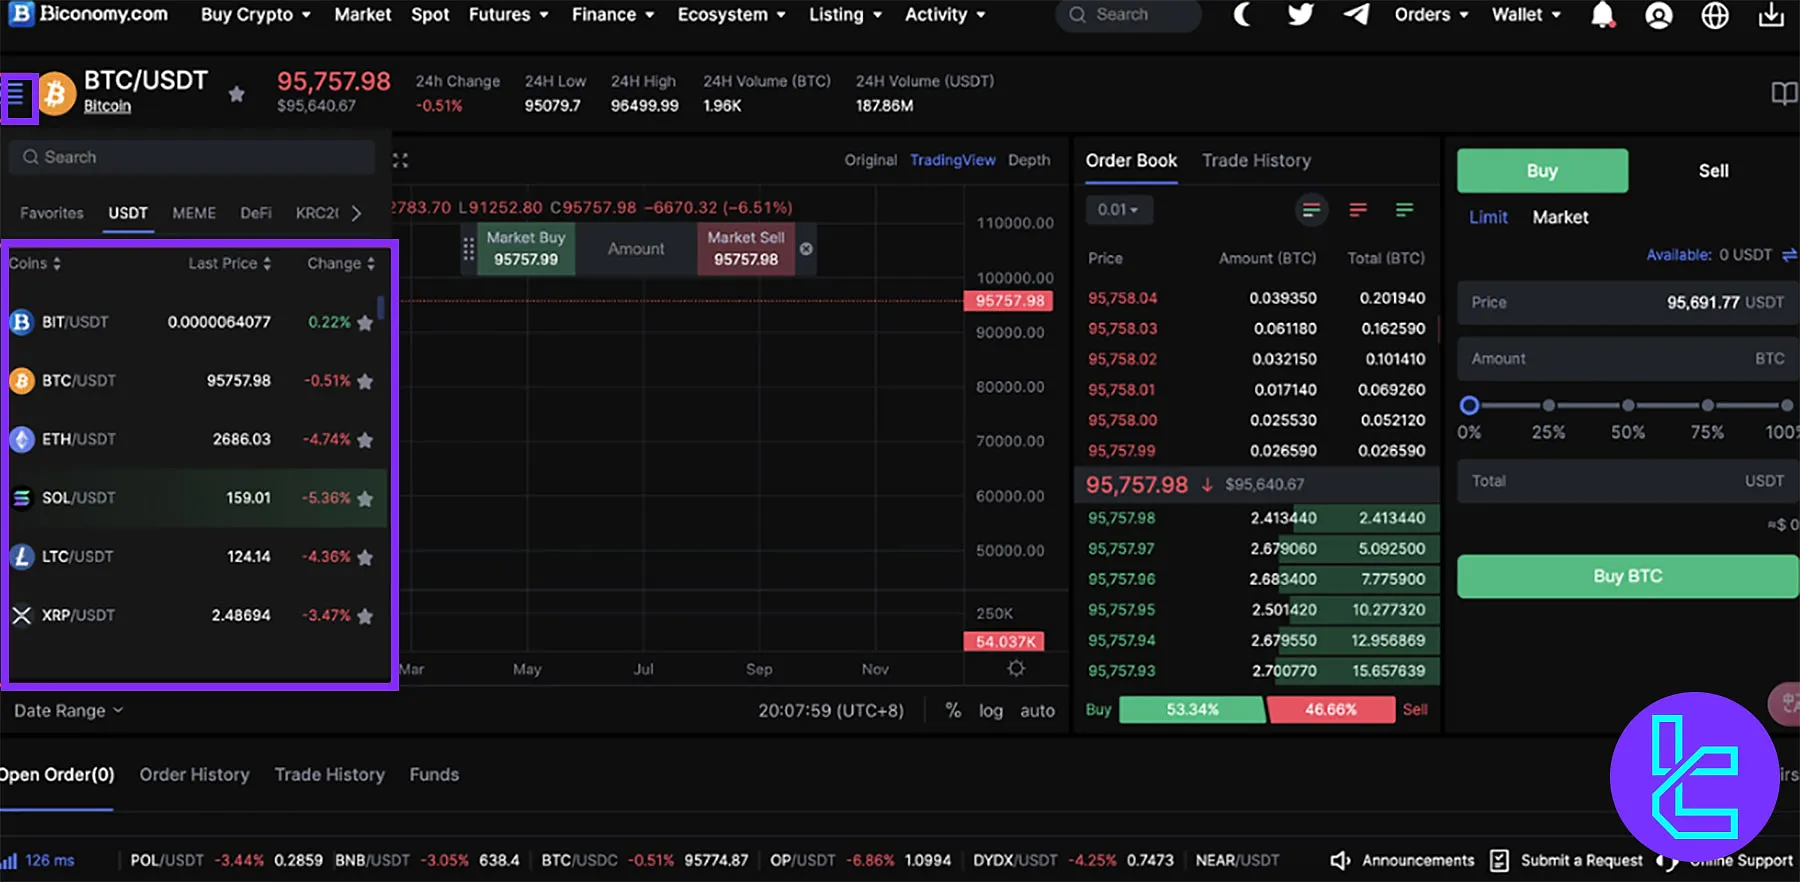Viewport: 1800px width, 882px height.
Task: Click the Market Buy 95757.99 button
Action: click(x=526, y=249)
